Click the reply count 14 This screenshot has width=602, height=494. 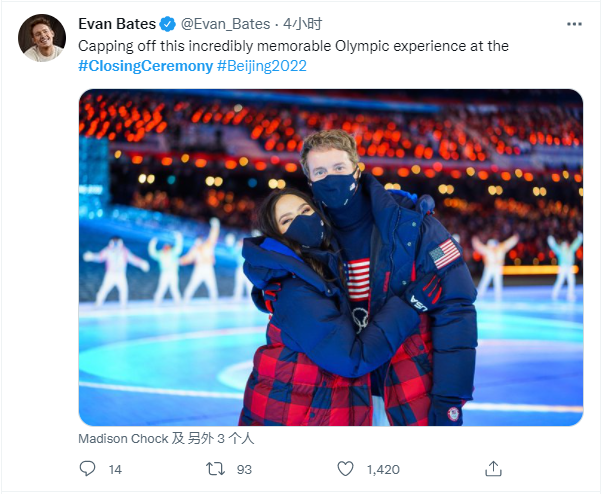pos(114,468)
